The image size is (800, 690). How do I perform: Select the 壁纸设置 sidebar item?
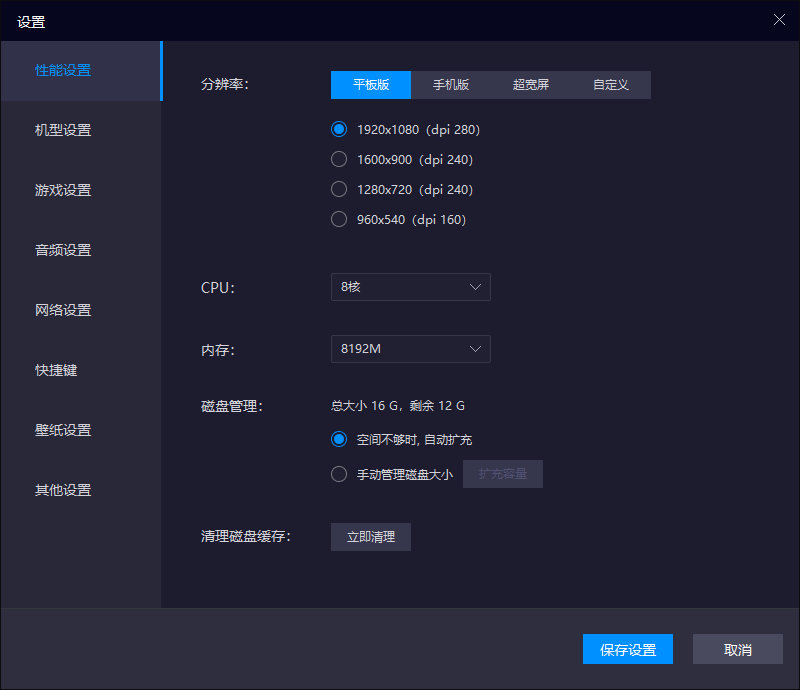pos(63,430)
